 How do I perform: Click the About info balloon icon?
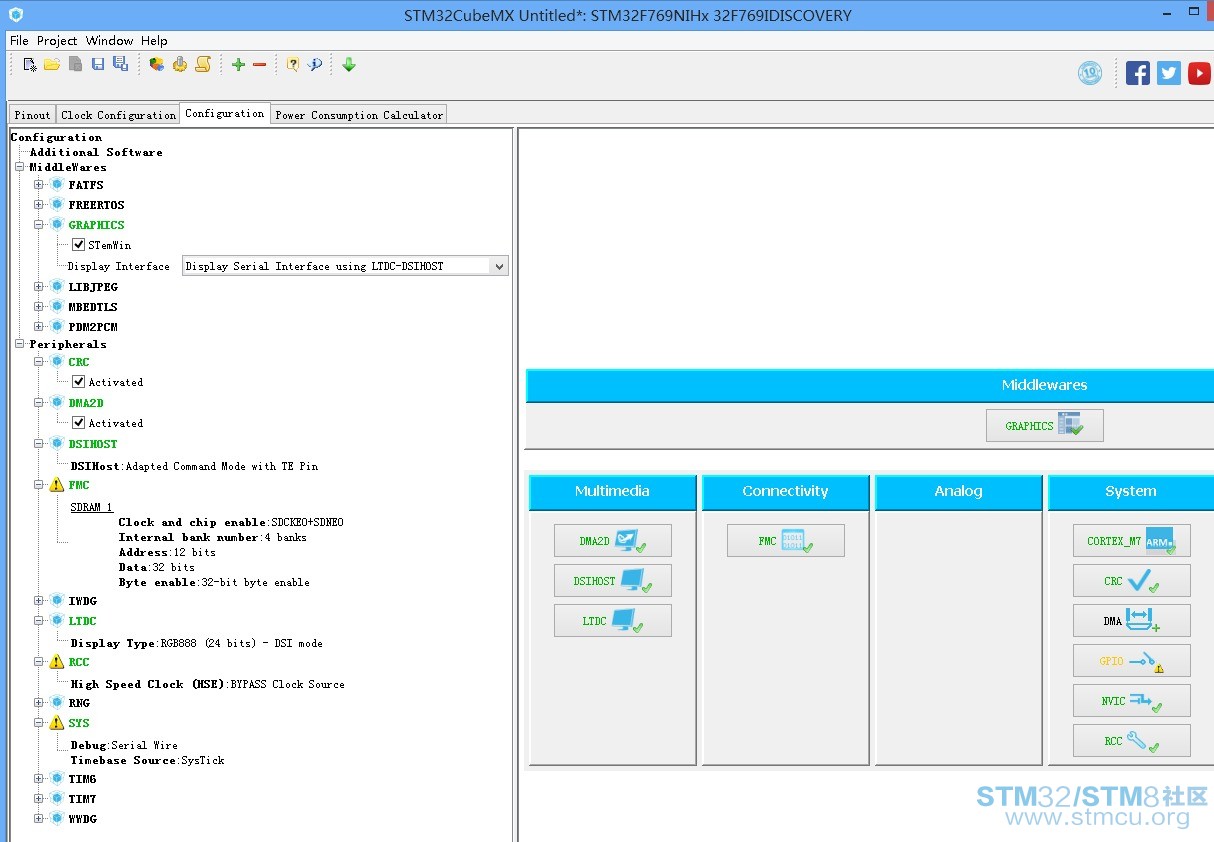315,65
